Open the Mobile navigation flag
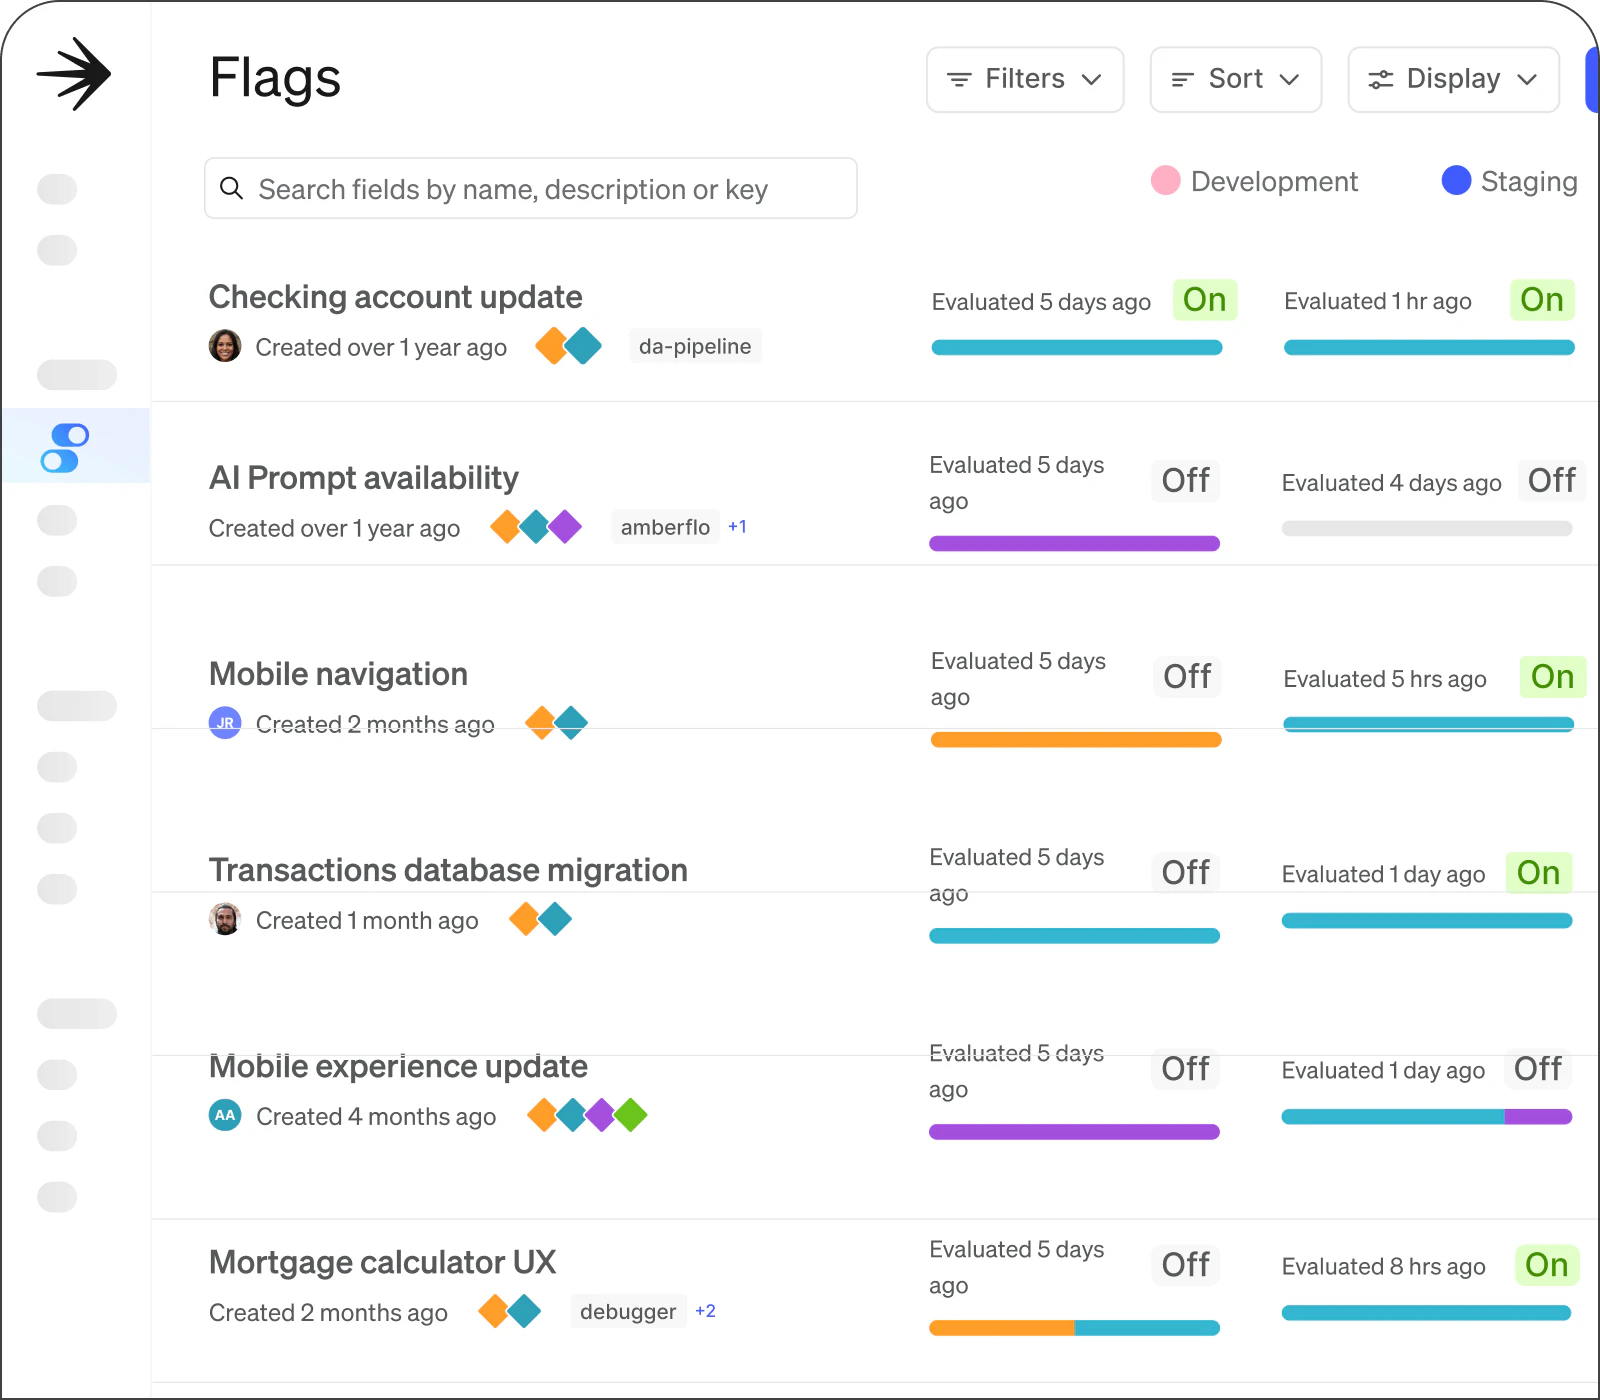Viewport: 1600px width, 1400px height. [x=338, y=674]
